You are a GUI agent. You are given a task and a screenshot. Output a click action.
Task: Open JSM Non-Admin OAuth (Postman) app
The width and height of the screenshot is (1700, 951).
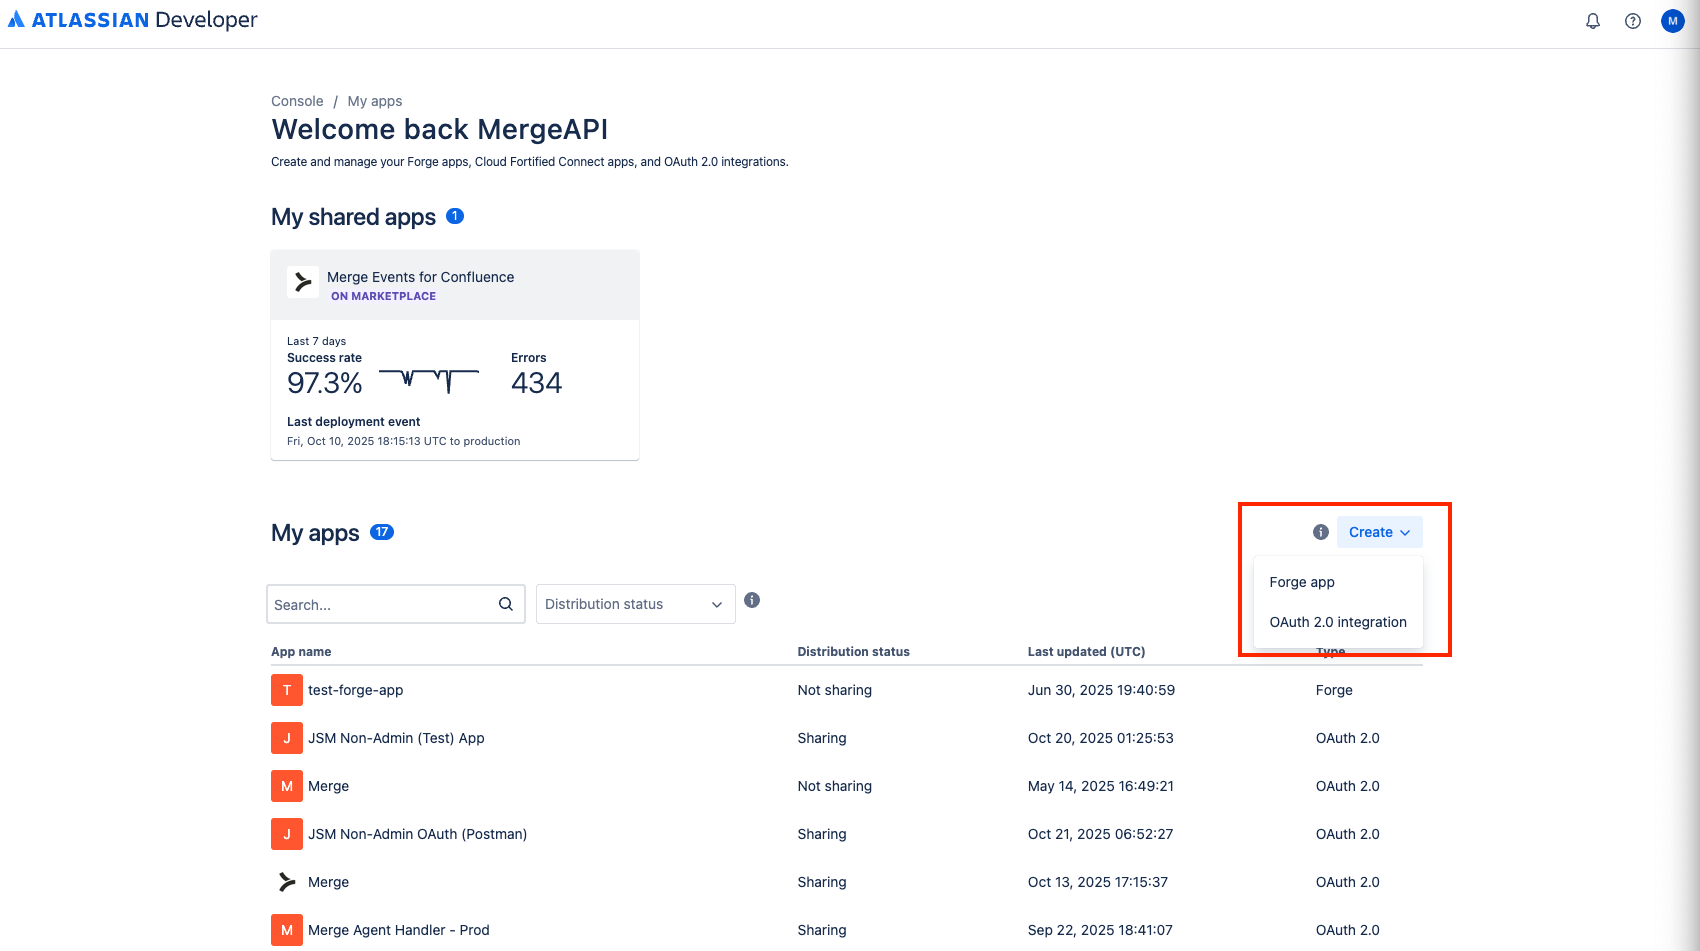click(x=417, y=834)
